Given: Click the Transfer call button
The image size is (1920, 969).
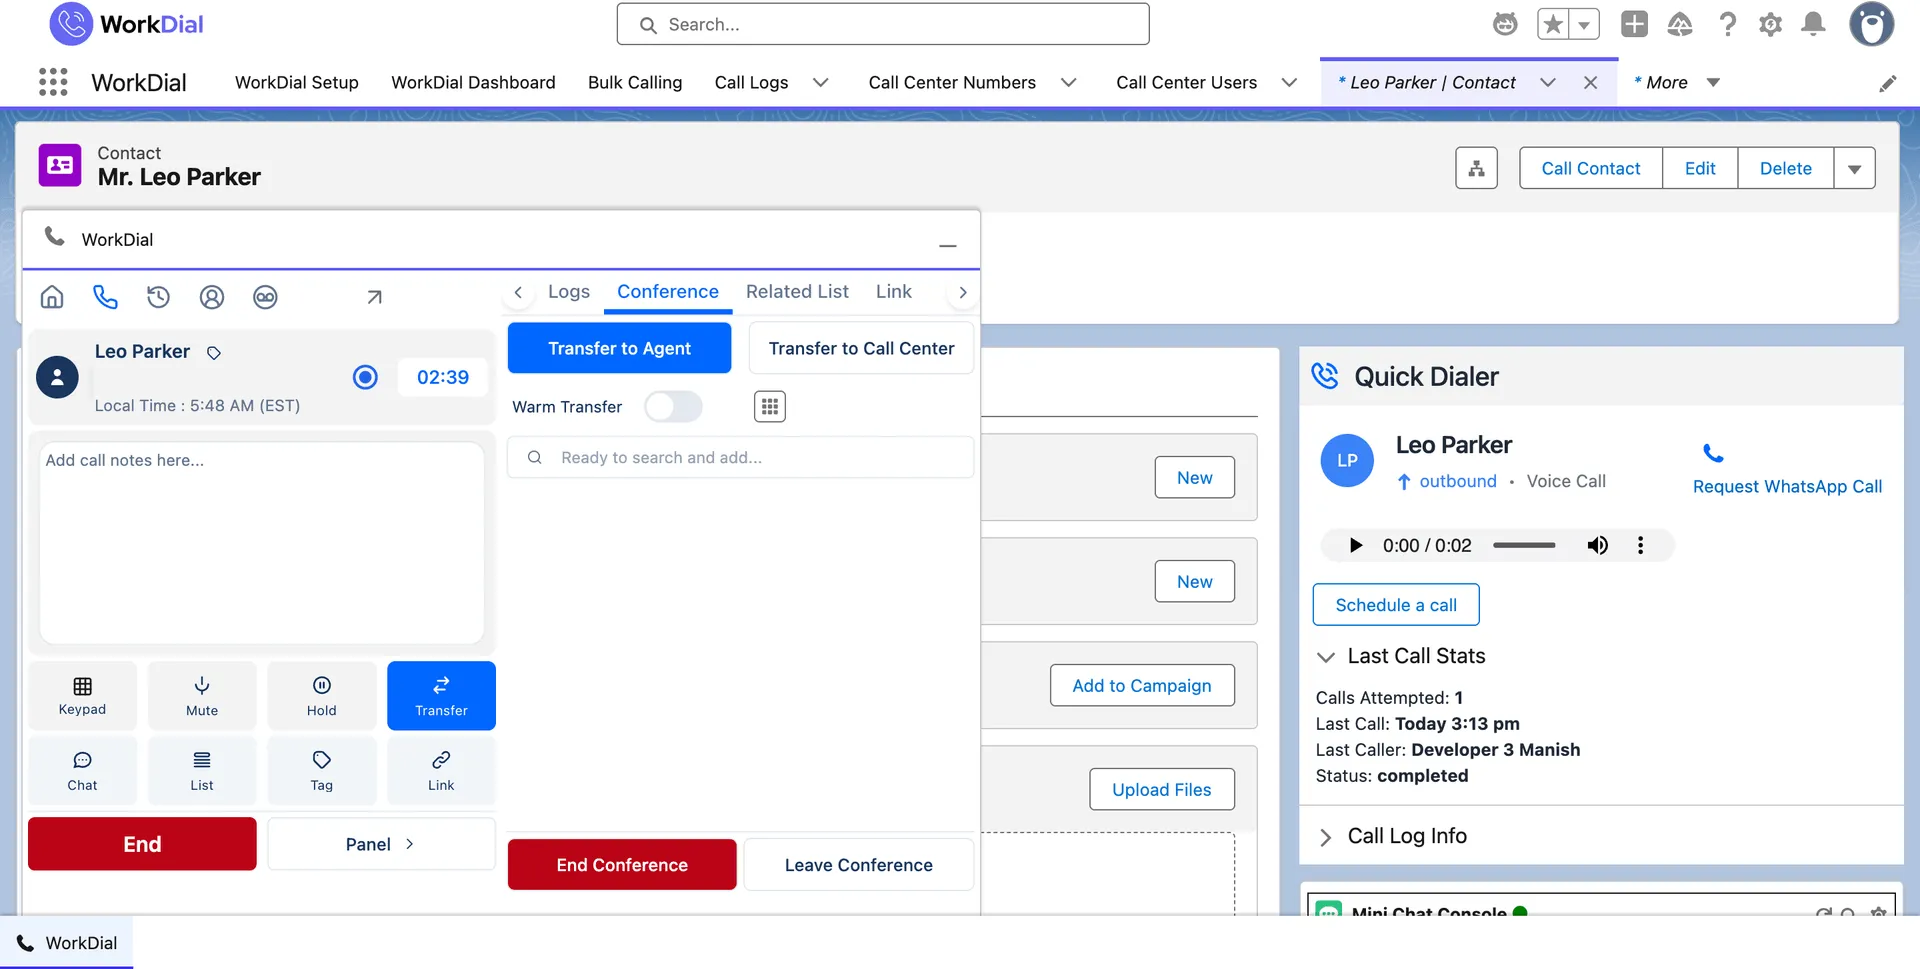Looking at the screenshot, I should (441, 696).
